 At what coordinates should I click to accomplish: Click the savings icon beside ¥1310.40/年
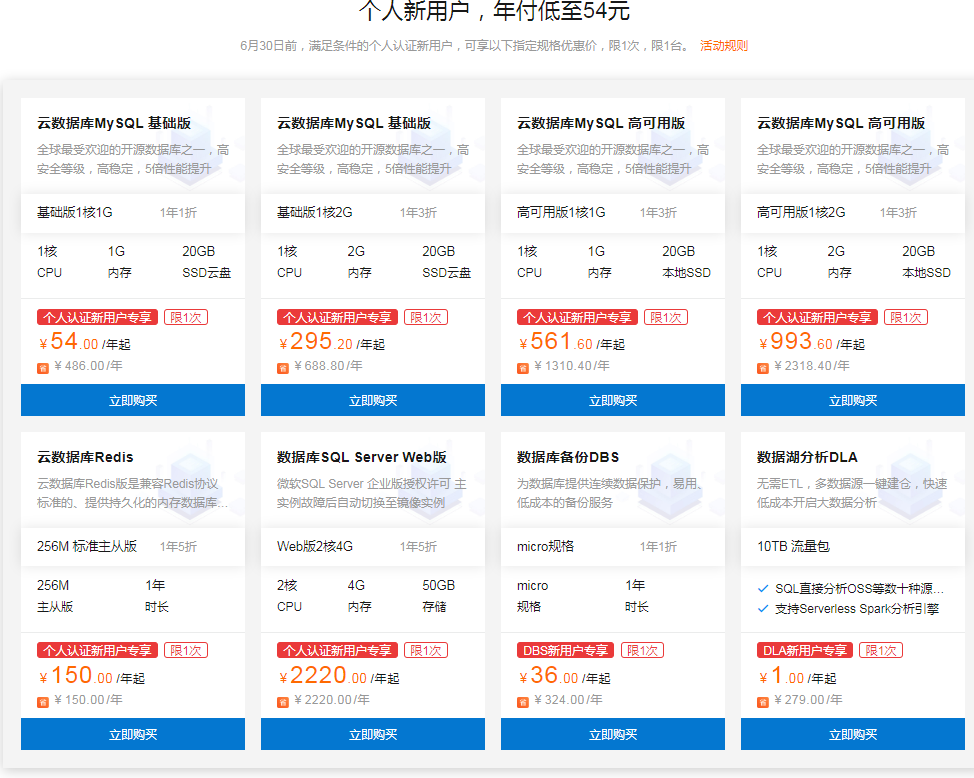click(523, 368)
